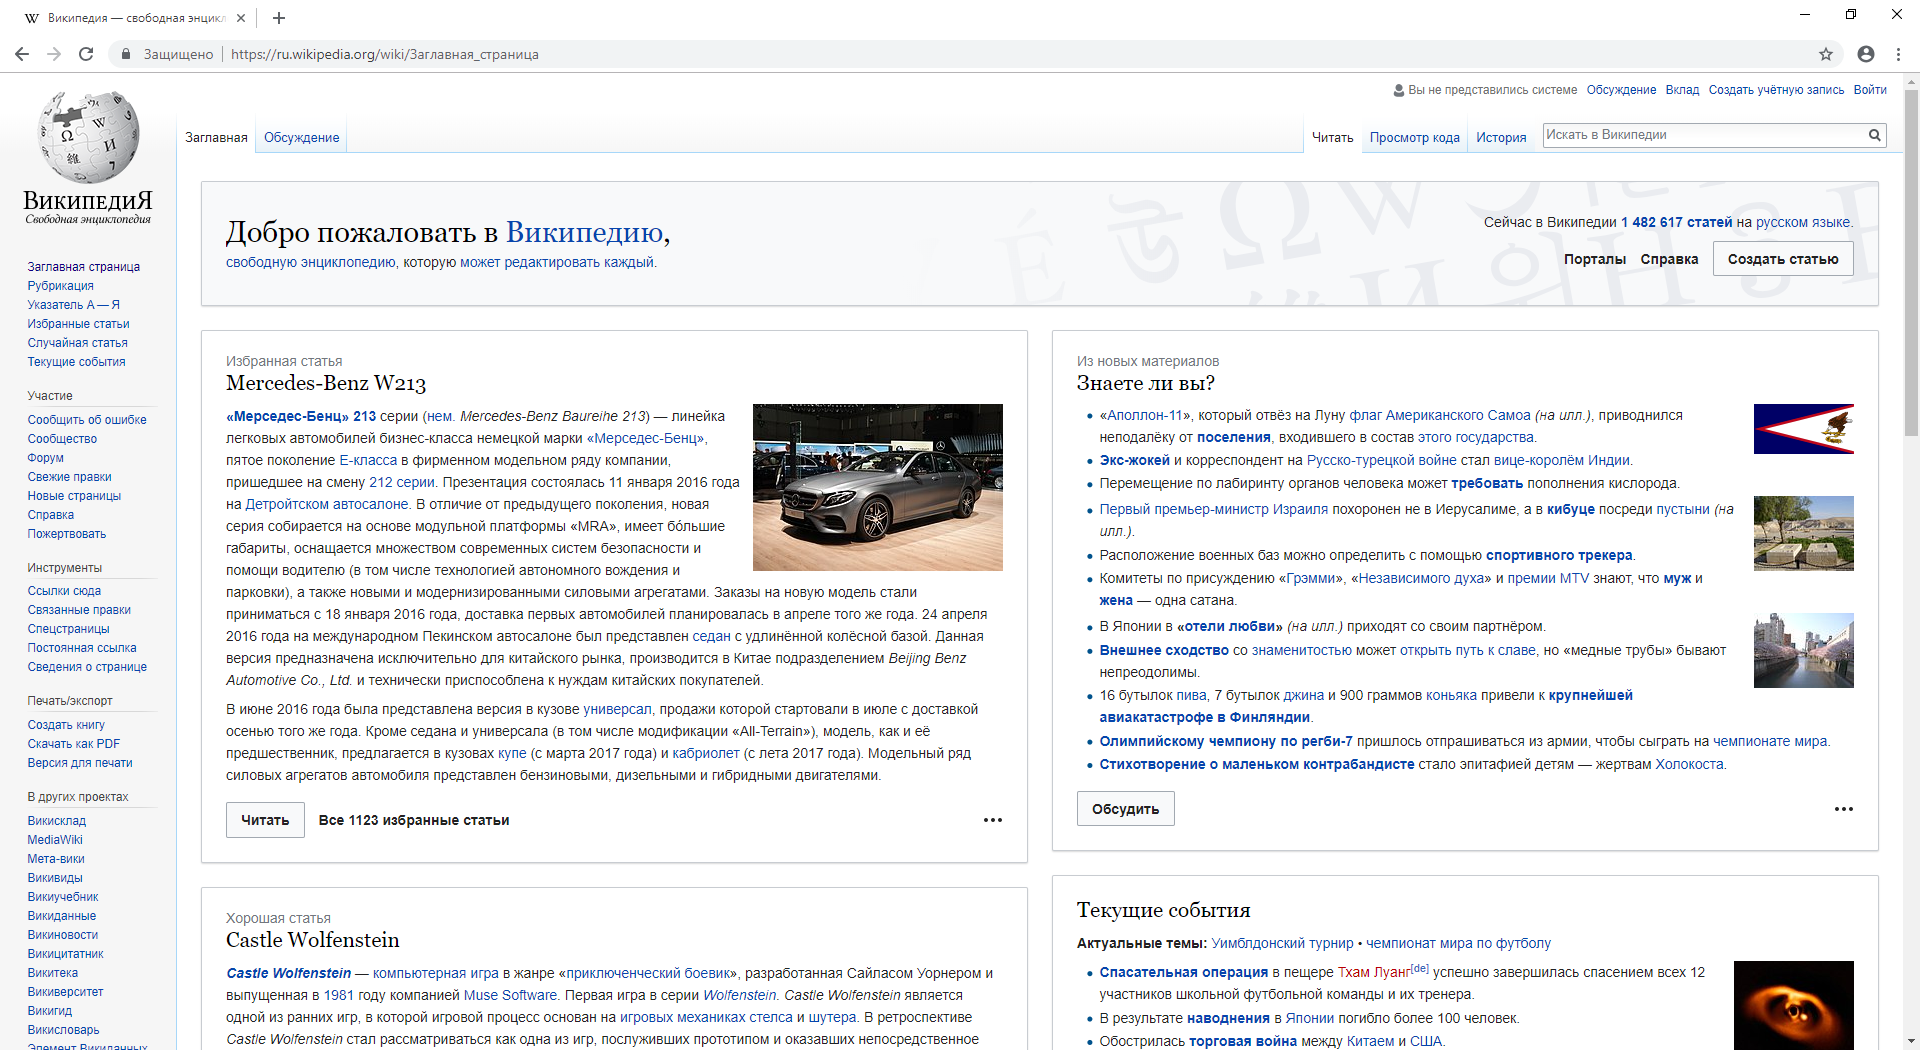Image resolution: width=1920 pixels, height=1050 pixels.
Task: Click the Читать button under featured article
Action: pyautogui.click(x=265, y=820)
